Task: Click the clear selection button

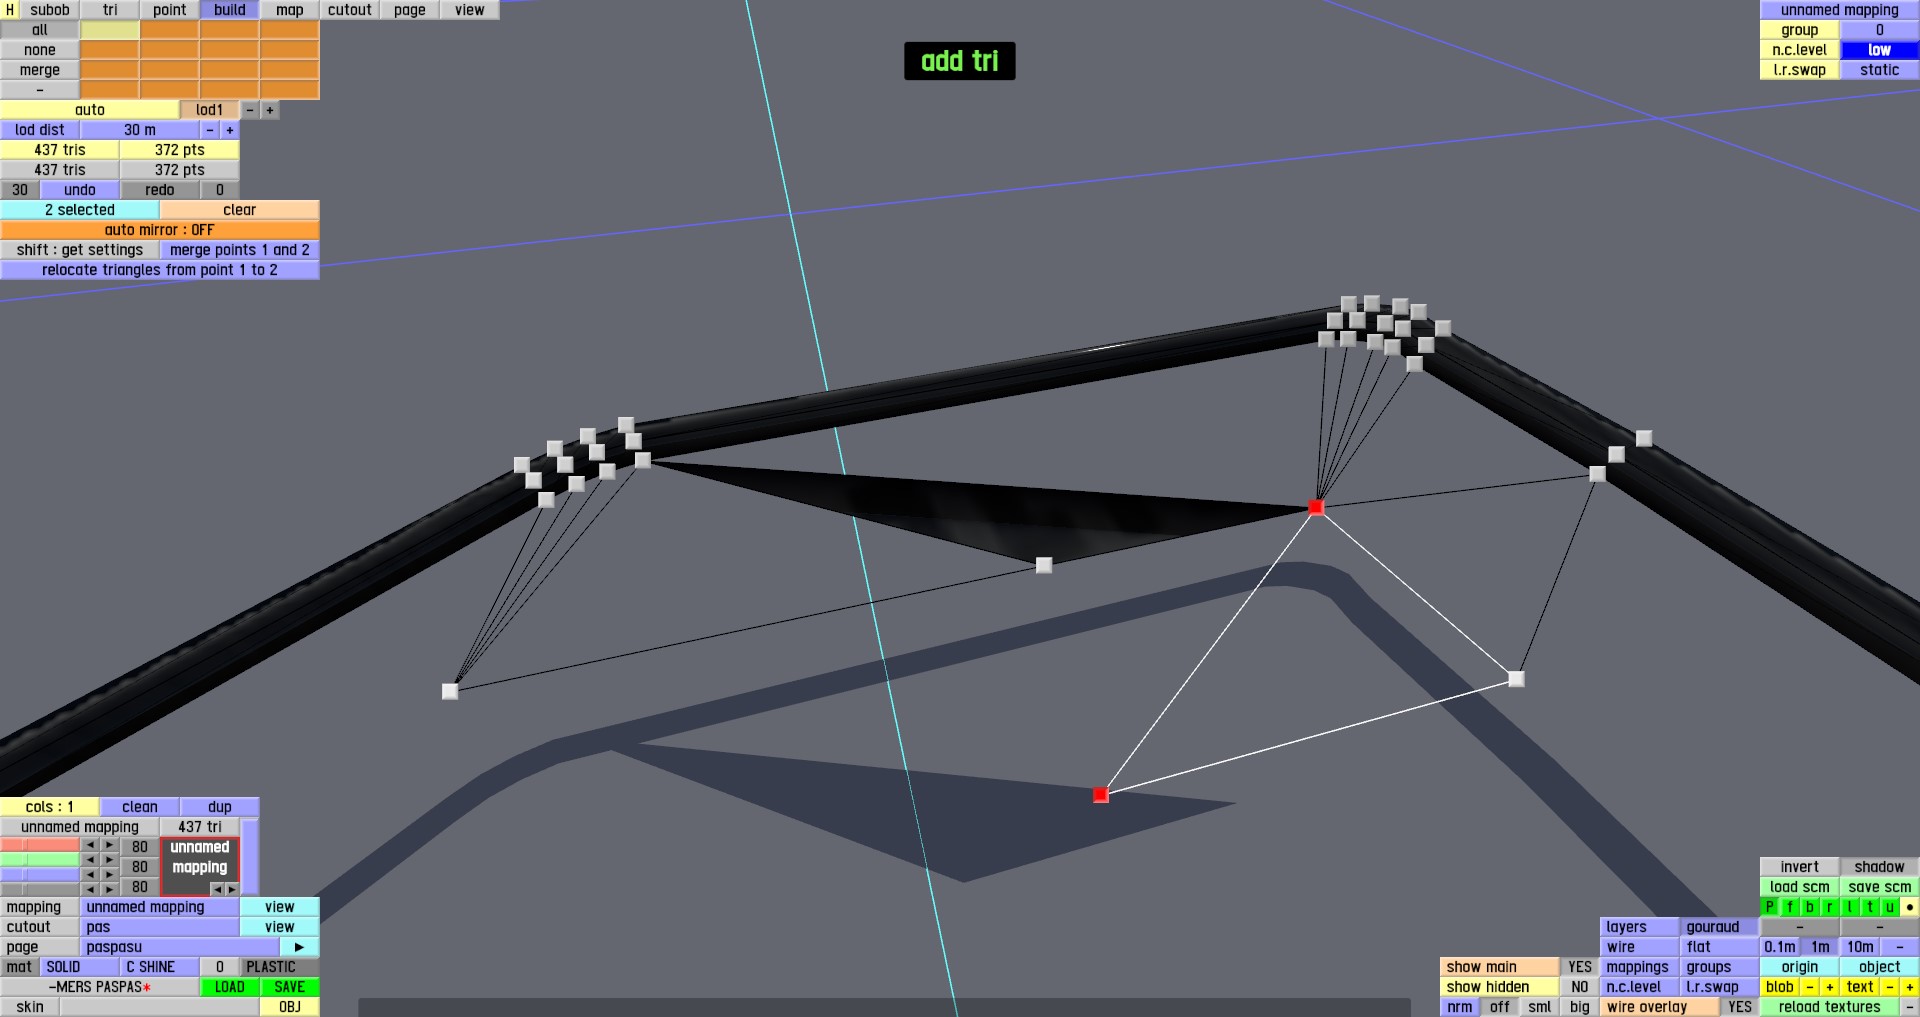Action: [239, 210]
